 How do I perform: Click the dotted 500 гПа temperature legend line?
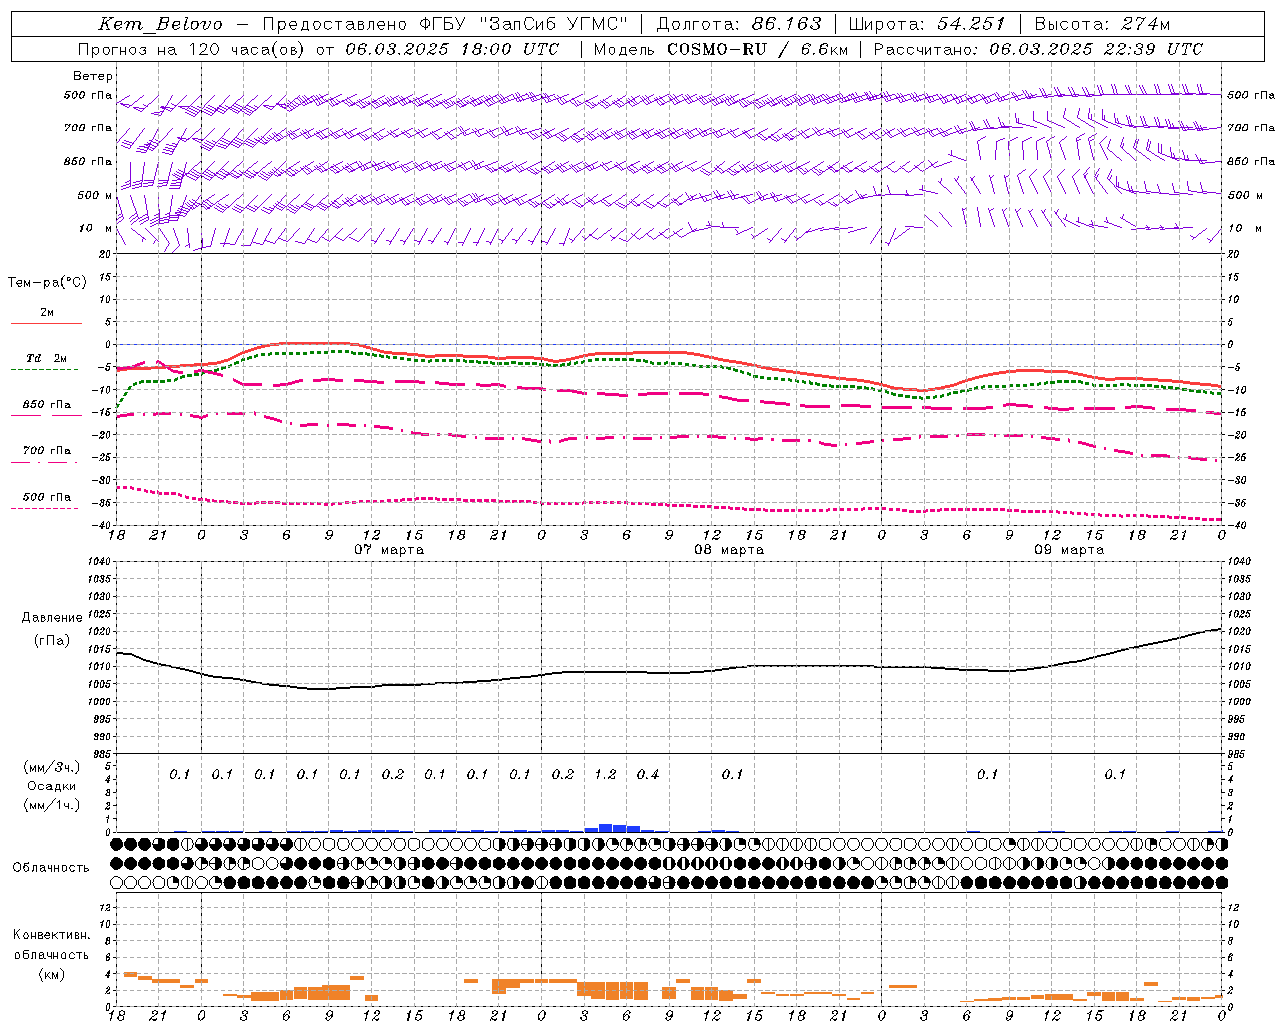pyautogui.click(x=44, y=508)
